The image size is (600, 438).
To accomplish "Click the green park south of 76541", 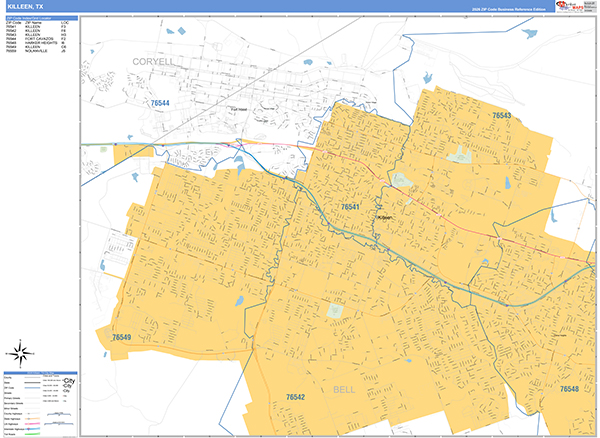I will [335, 311].
